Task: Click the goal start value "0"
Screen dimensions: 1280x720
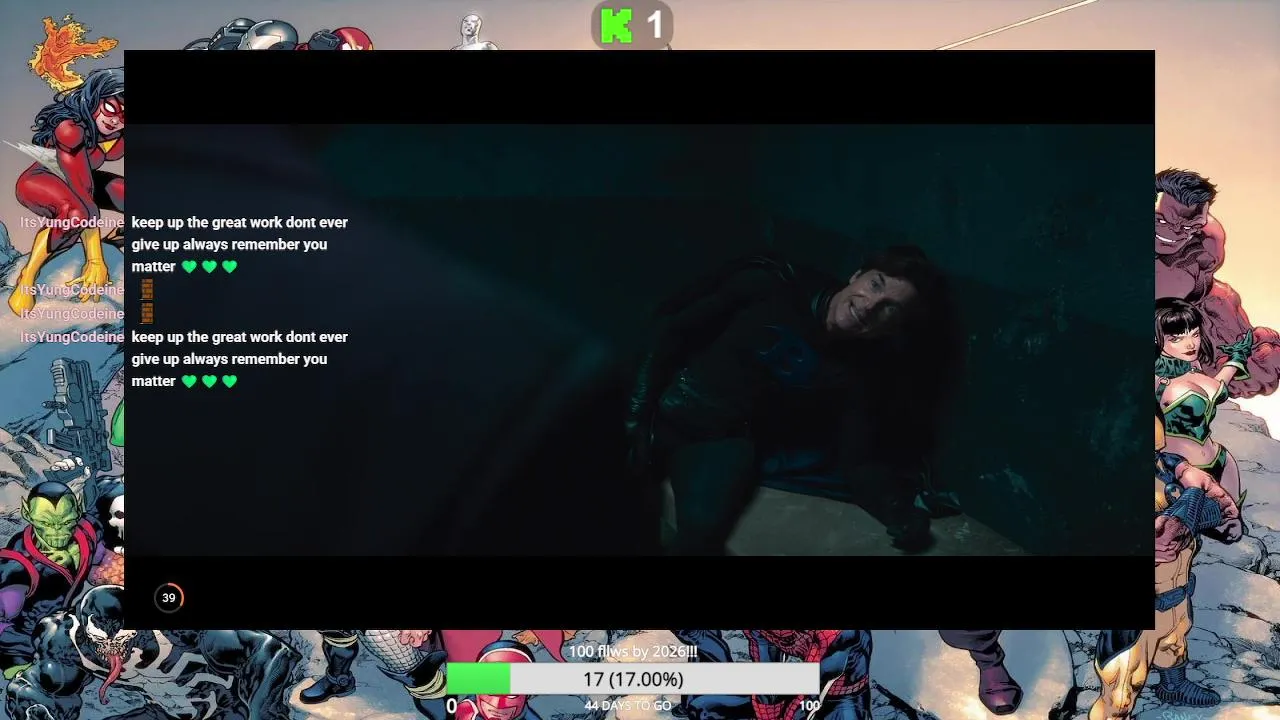Action: pyautogui.click(x=451, y=707)
